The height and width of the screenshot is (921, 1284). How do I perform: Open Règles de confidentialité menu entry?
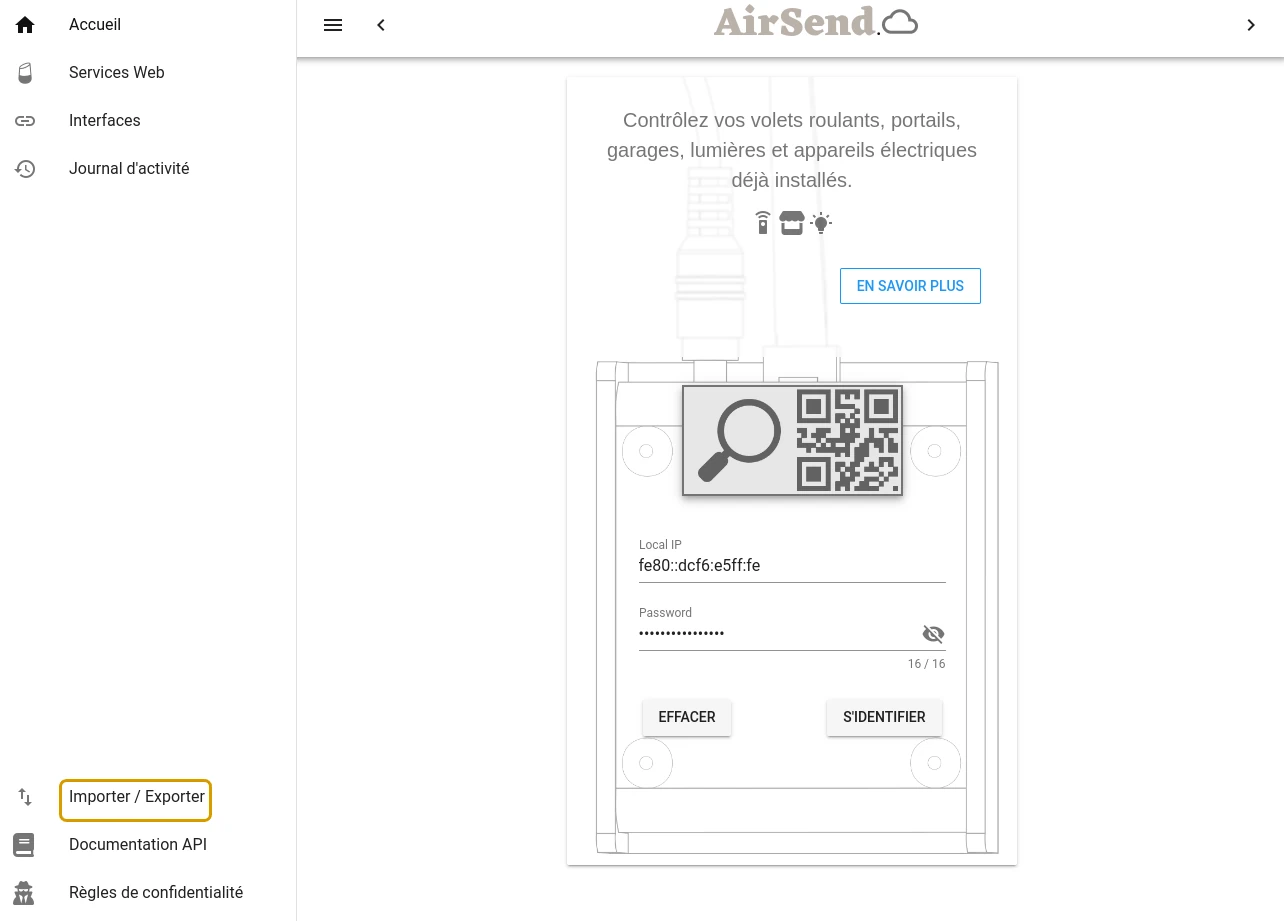(x=156, y=893)
